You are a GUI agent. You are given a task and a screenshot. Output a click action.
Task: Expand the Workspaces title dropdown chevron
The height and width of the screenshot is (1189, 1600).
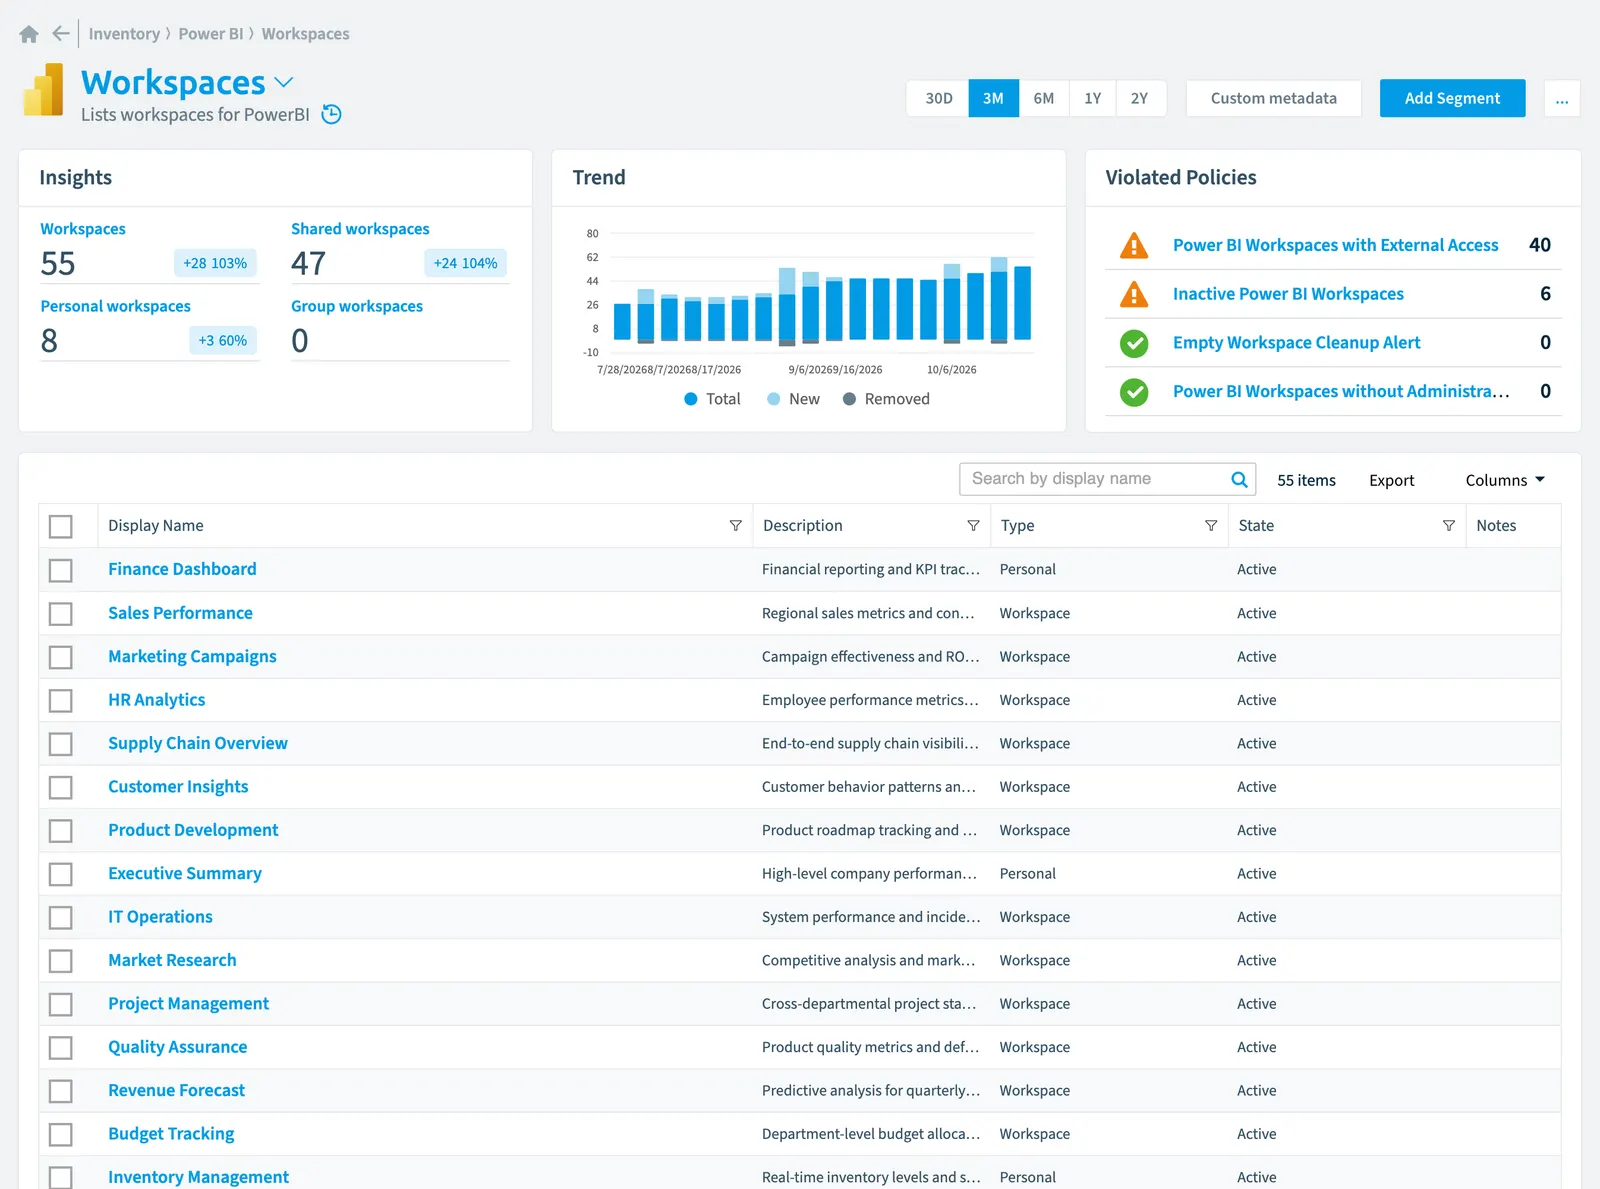(284, 82)
